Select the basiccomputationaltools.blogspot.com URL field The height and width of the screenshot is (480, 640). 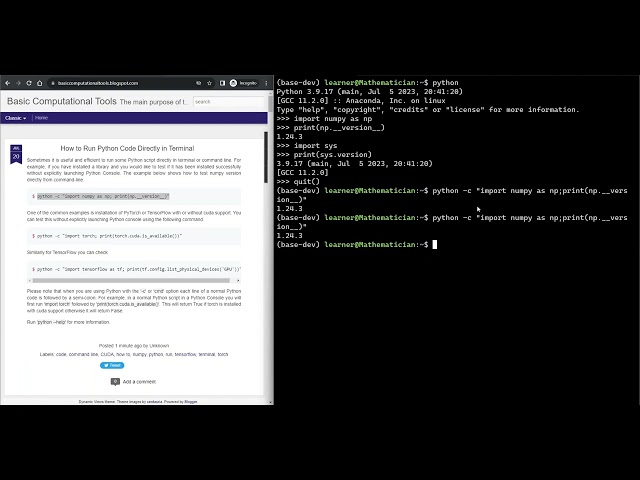click(98, 83)
